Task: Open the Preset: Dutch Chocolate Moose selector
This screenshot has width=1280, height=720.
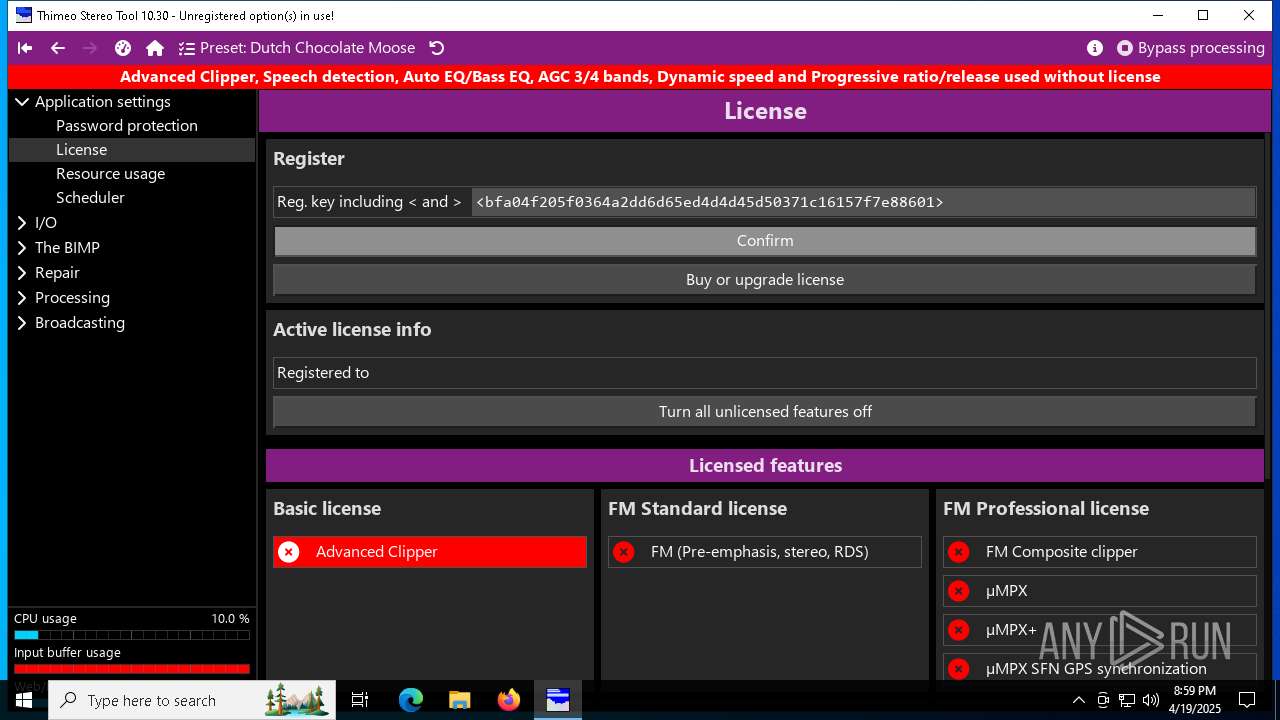Action: [x=297, y=48]
